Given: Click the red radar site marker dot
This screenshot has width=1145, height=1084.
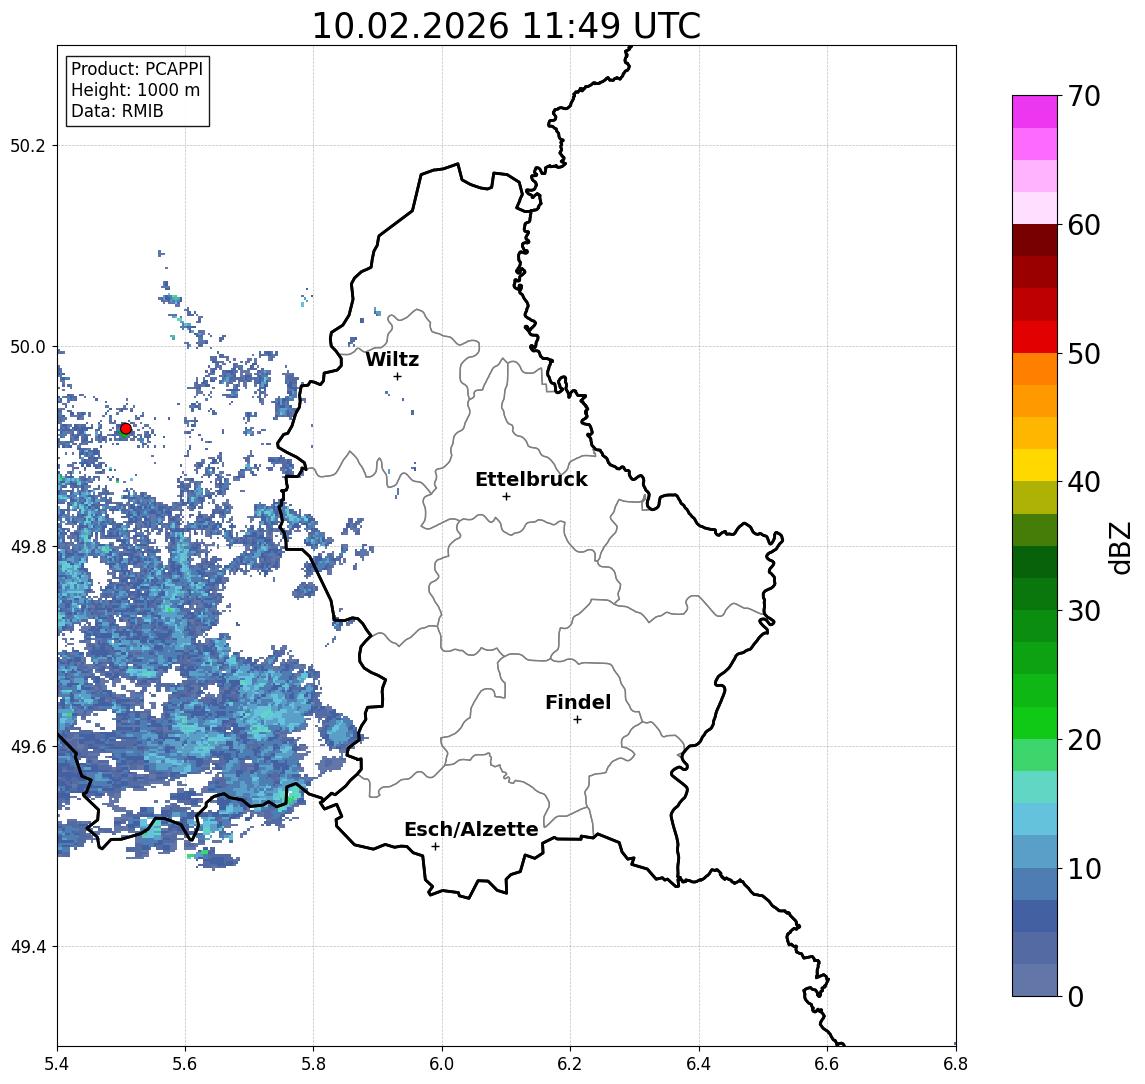Looking at the screenshot, I should click(x=126, y=429).
